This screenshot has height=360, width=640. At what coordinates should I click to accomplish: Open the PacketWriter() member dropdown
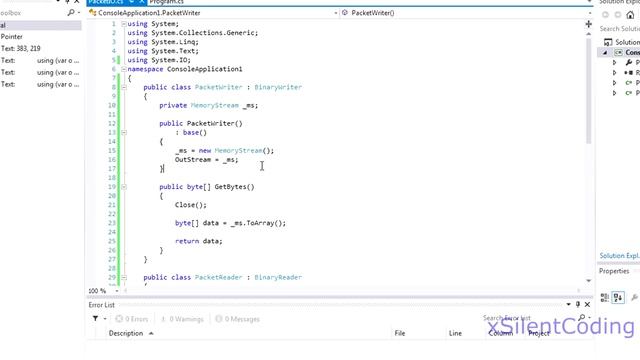pos(590,13)
